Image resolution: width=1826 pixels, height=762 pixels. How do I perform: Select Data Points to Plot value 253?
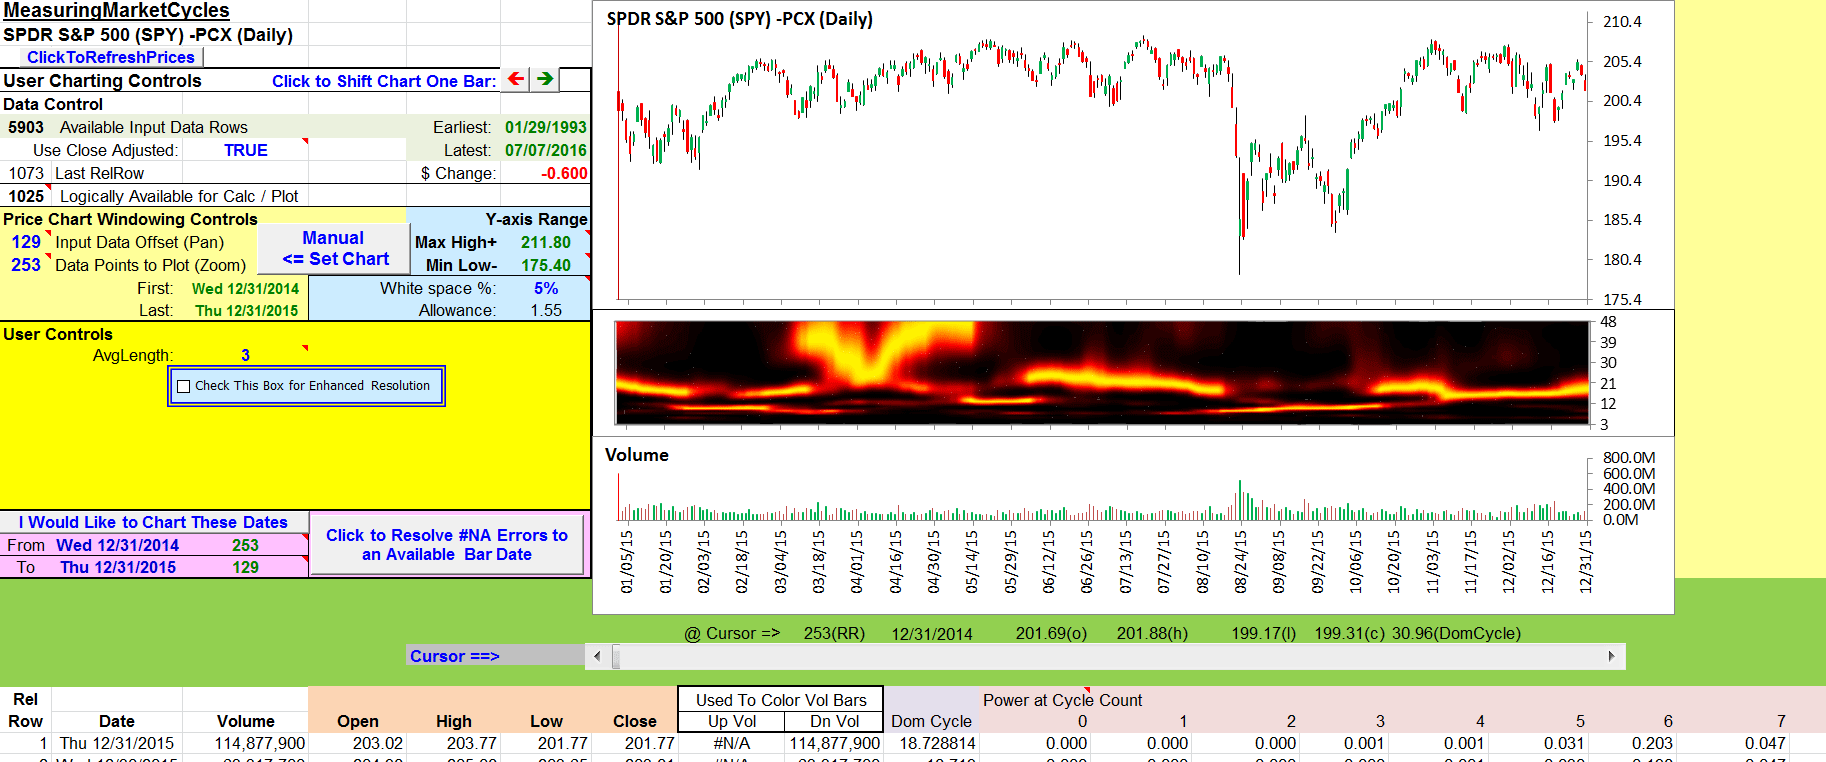[x=26, y=265]
